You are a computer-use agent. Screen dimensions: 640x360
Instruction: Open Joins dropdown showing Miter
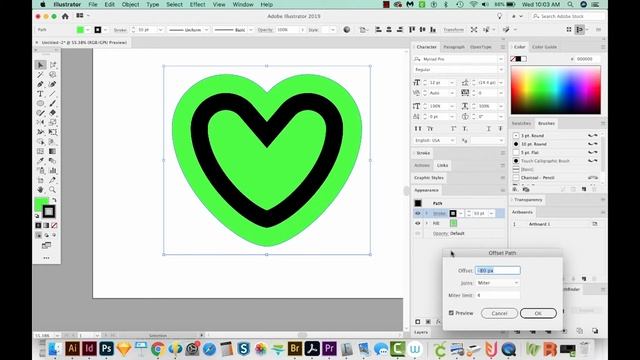pos(498,282)
